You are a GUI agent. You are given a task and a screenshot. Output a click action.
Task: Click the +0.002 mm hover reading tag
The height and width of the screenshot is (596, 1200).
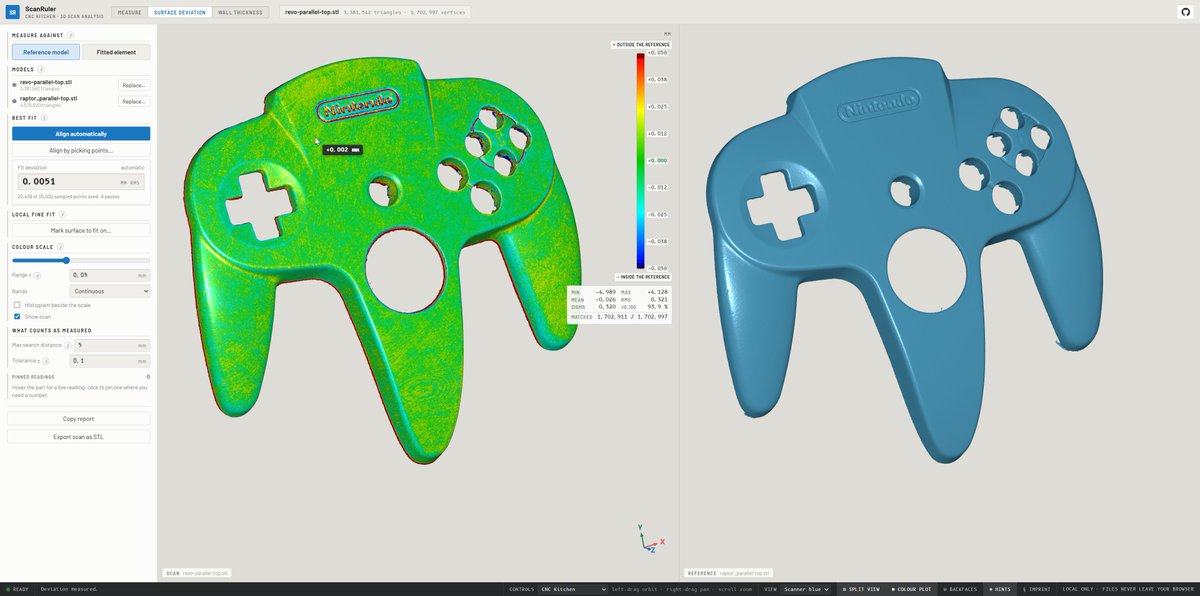[x=342, y=149]
